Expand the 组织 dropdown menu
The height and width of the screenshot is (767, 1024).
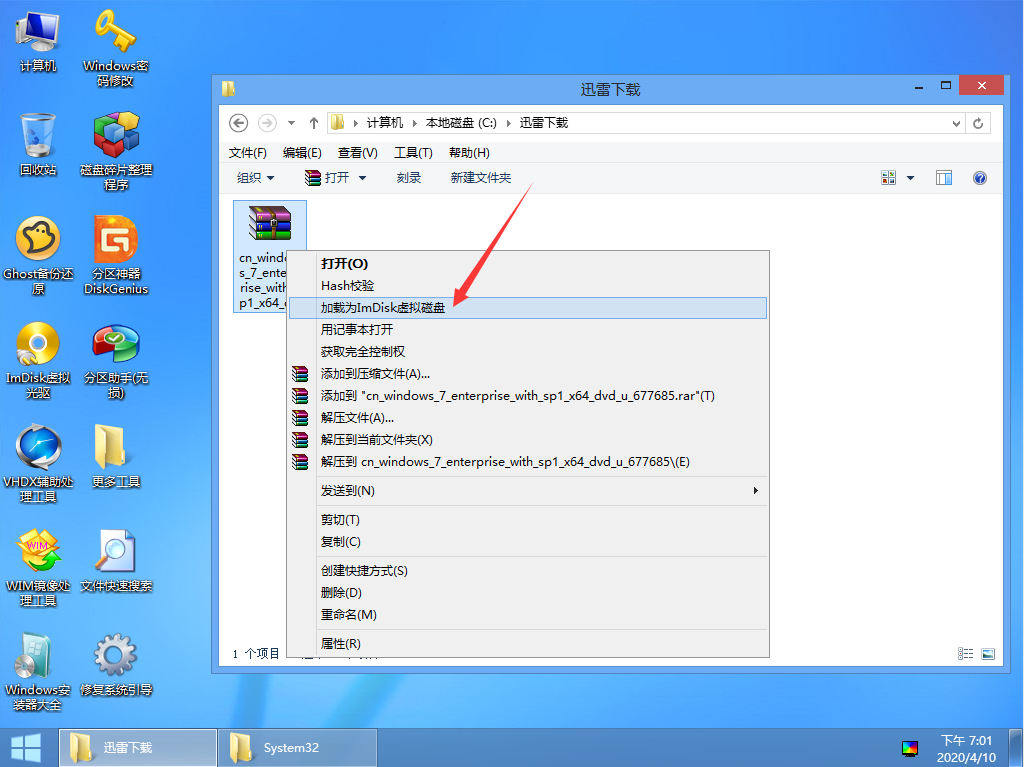255,178
